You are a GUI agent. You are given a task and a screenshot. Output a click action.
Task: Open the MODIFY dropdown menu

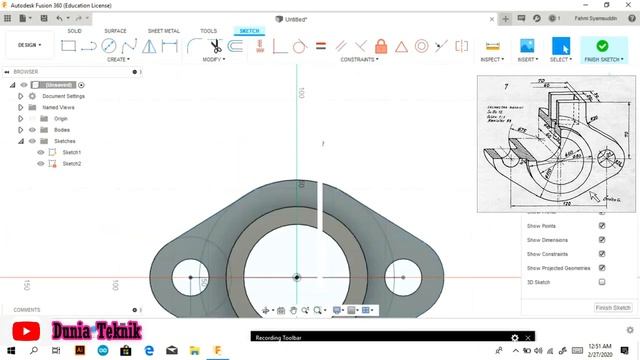214,60
